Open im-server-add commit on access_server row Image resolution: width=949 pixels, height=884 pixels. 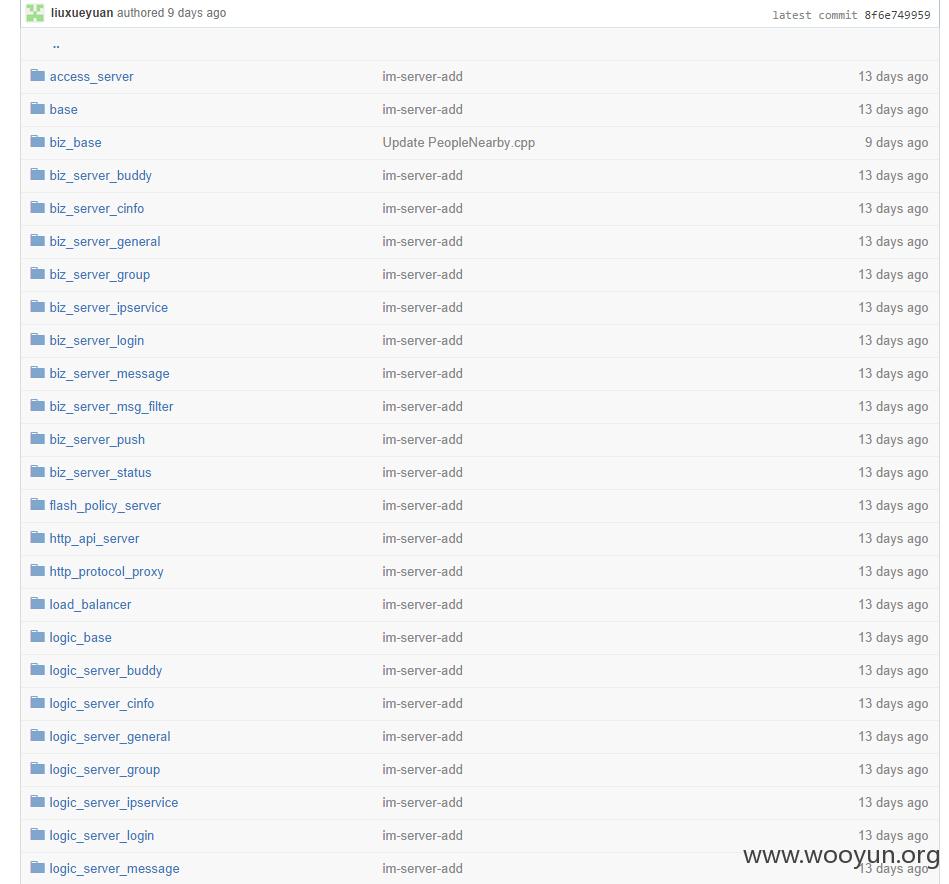point(422,76)
